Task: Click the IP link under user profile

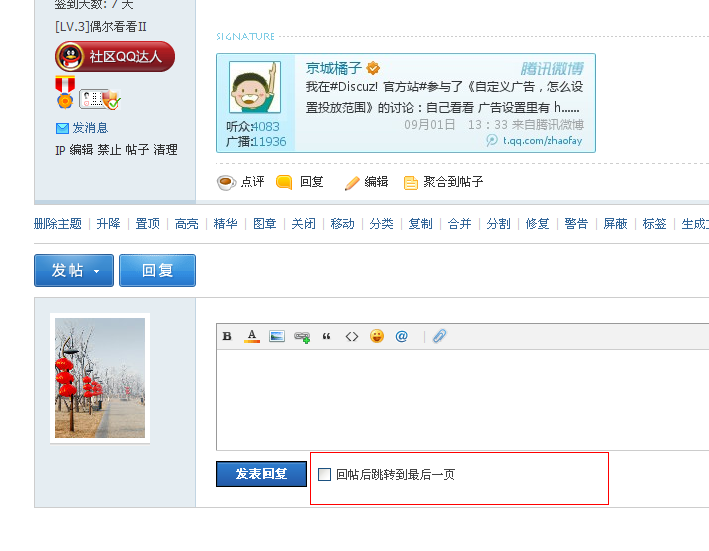Action: tap(60, 150)
